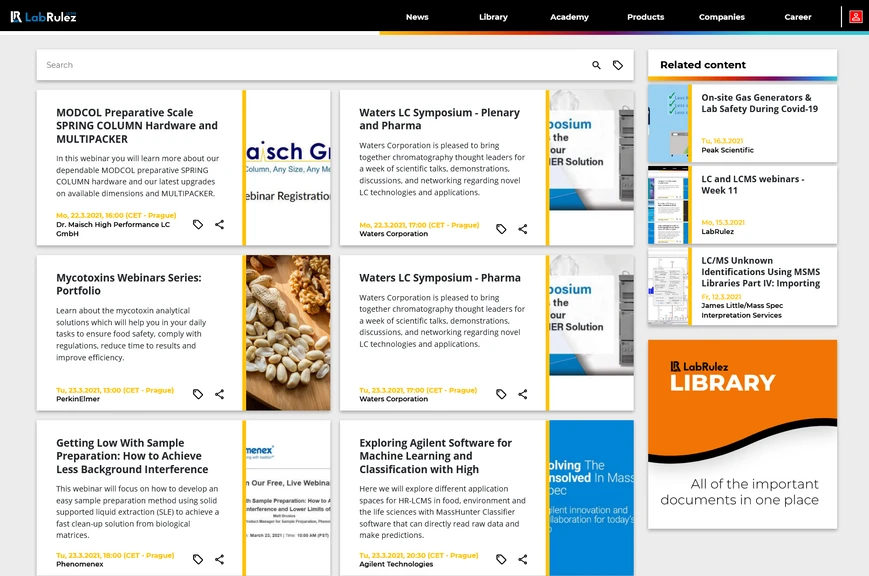Open the tag filter icon next to search

point(619,64)
